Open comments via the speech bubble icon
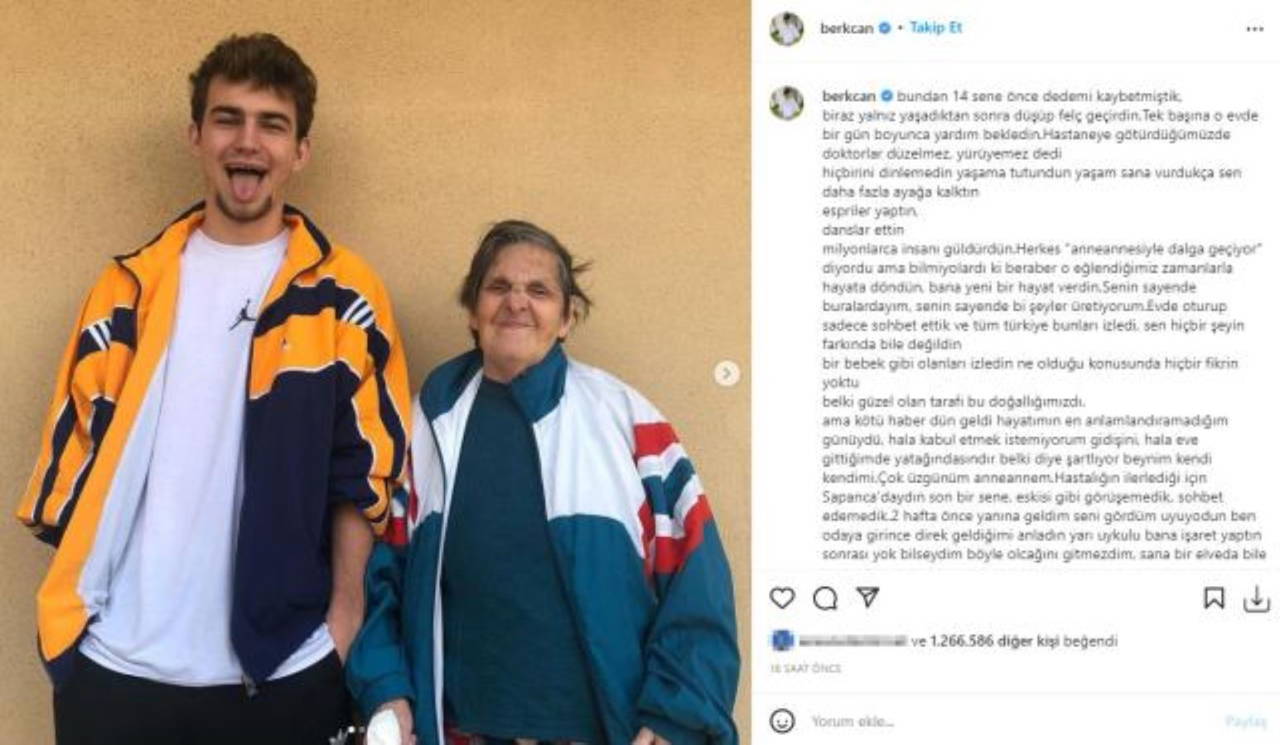The height and width of the screenshot is (745, 1280). (825, 598)
